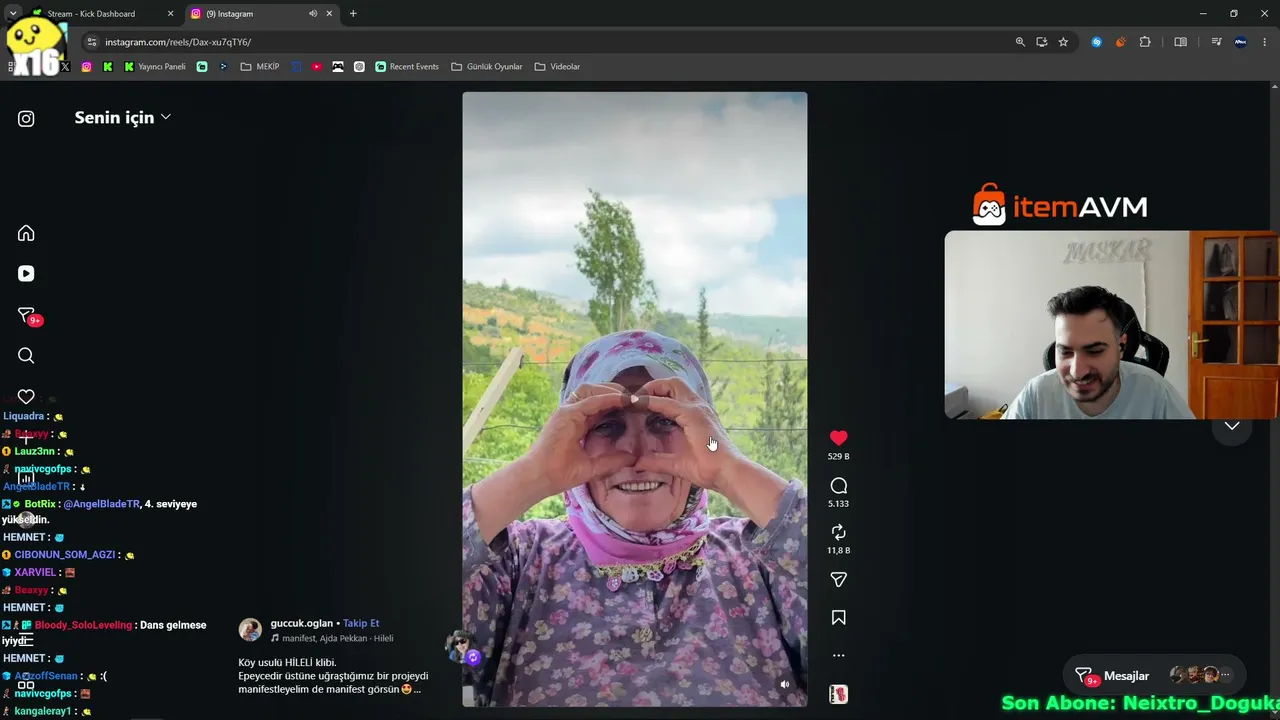The height and width of the screenshot is (720, 1280).
Task: Open the reposter avatar beside the reel
Action: tap(461, 646)
